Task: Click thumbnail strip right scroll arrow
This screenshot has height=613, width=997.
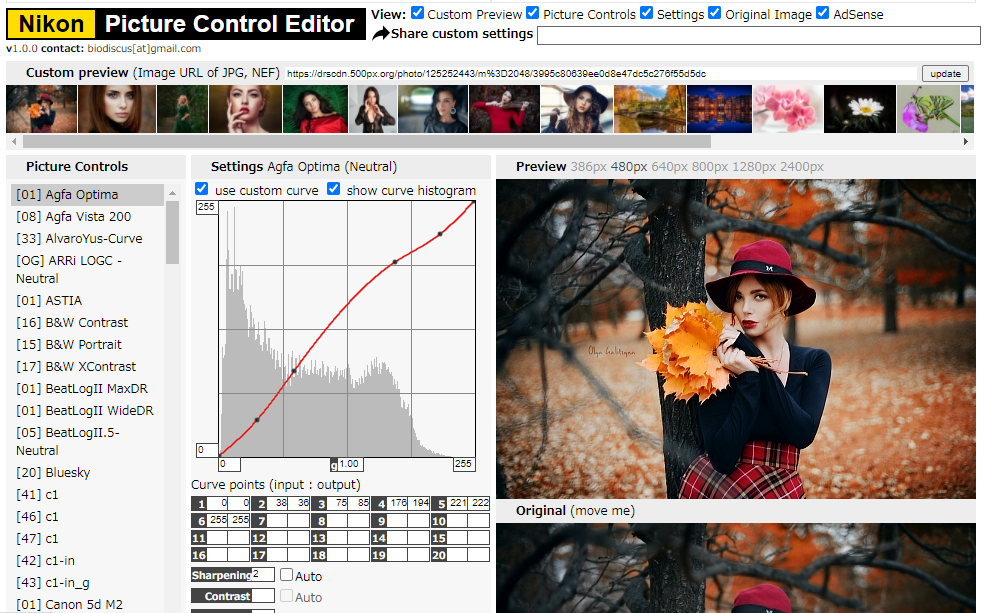Action: pos(966,141)
